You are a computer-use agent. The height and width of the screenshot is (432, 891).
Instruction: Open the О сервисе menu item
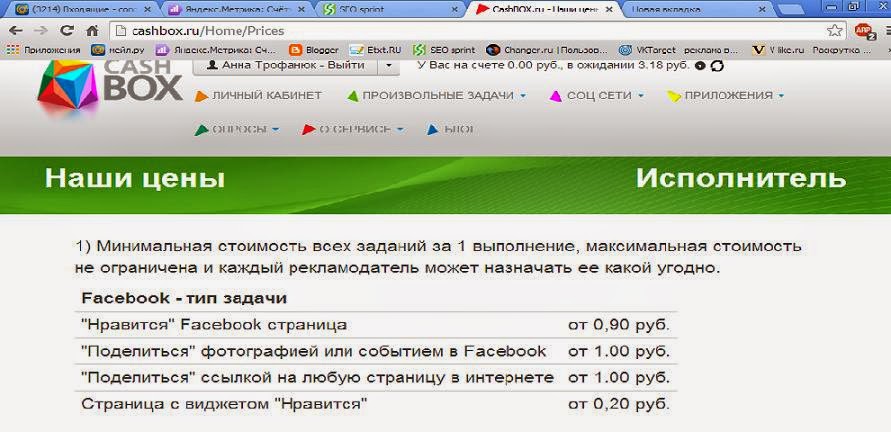[x=355, y=130]
